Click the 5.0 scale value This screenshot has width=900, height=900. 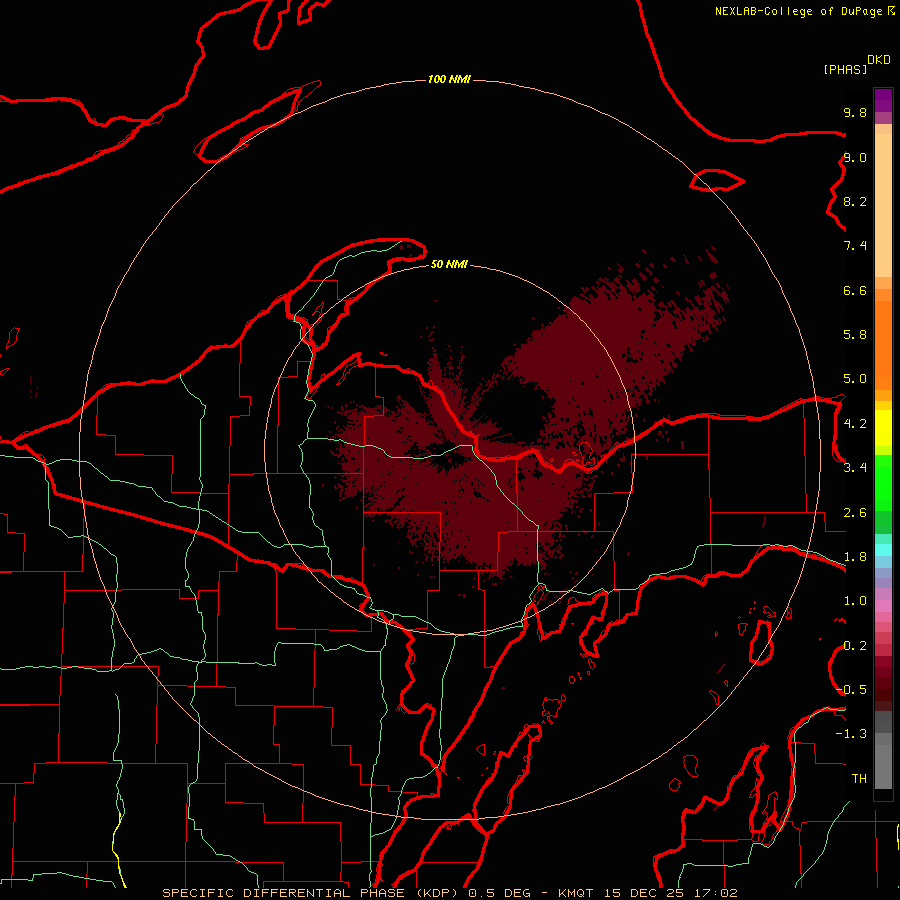click(x=855, y=379)
